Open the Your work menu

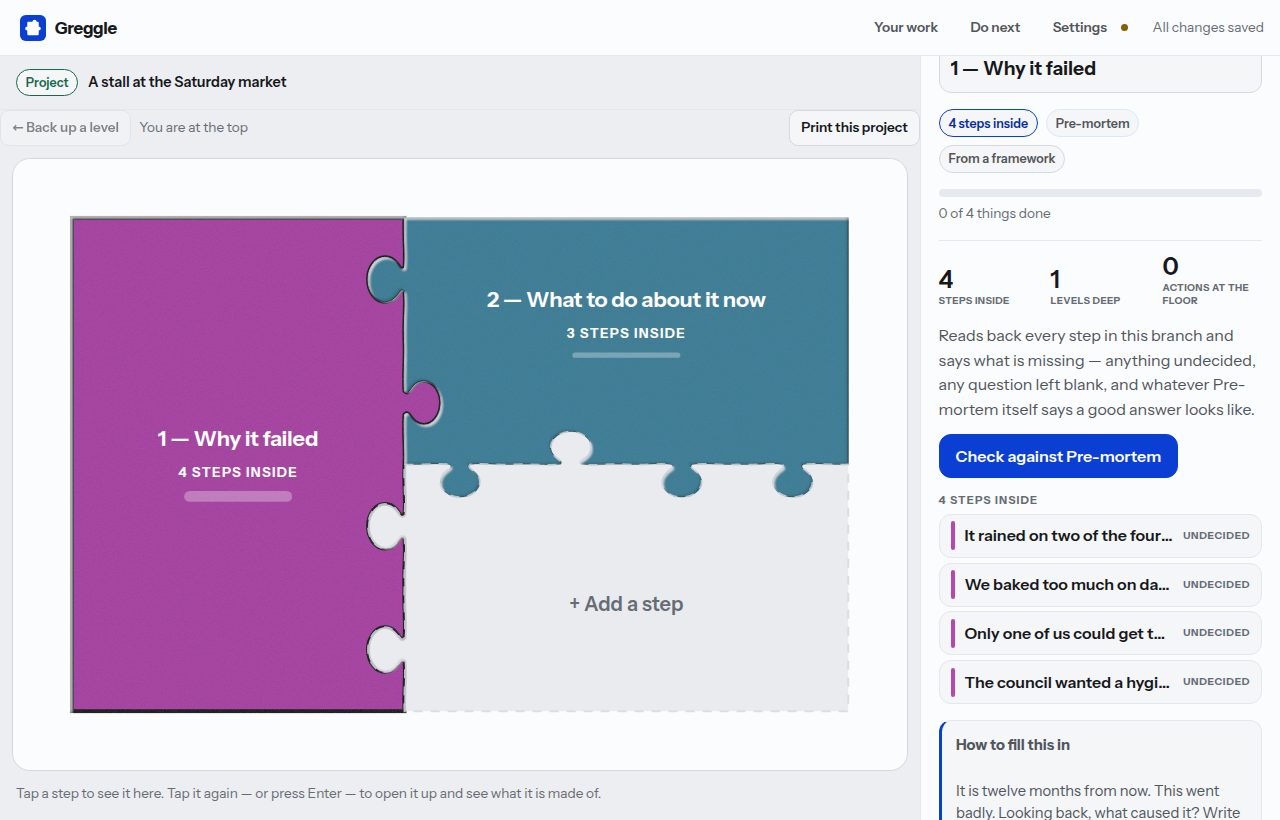click(x=906, y=27)
